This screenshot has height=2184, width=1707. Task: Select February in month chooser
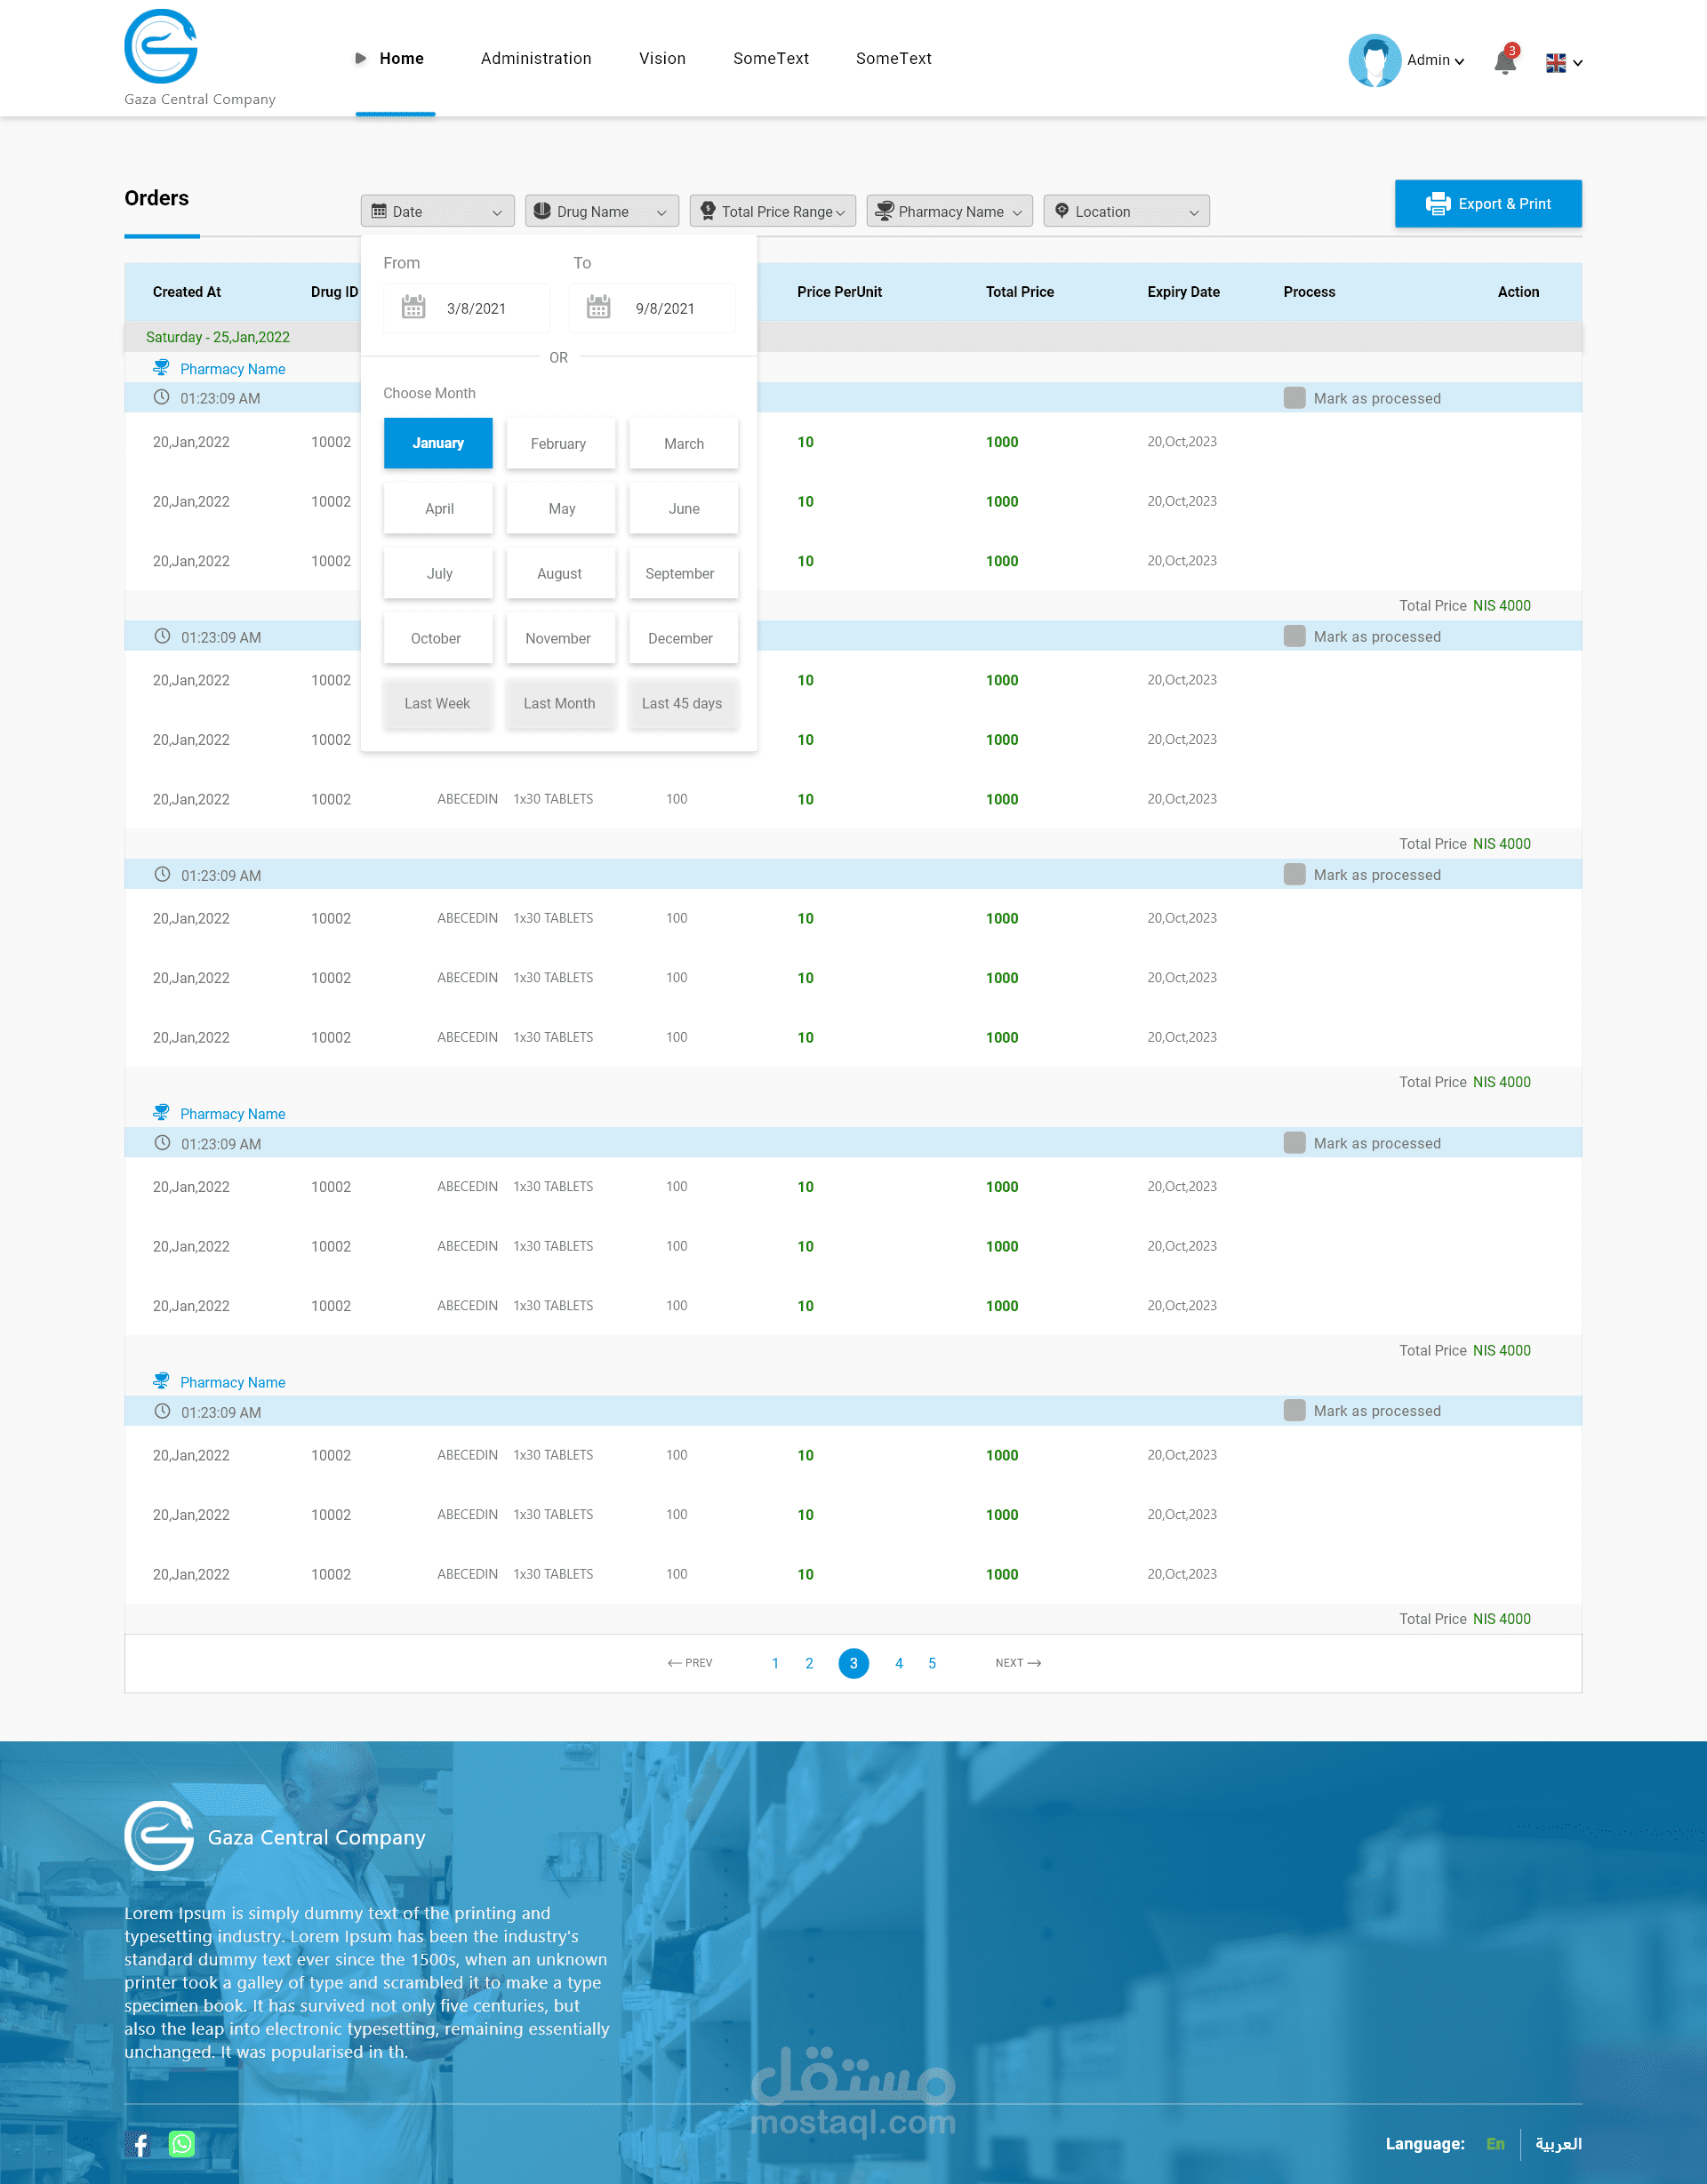(x=559, y=443)
